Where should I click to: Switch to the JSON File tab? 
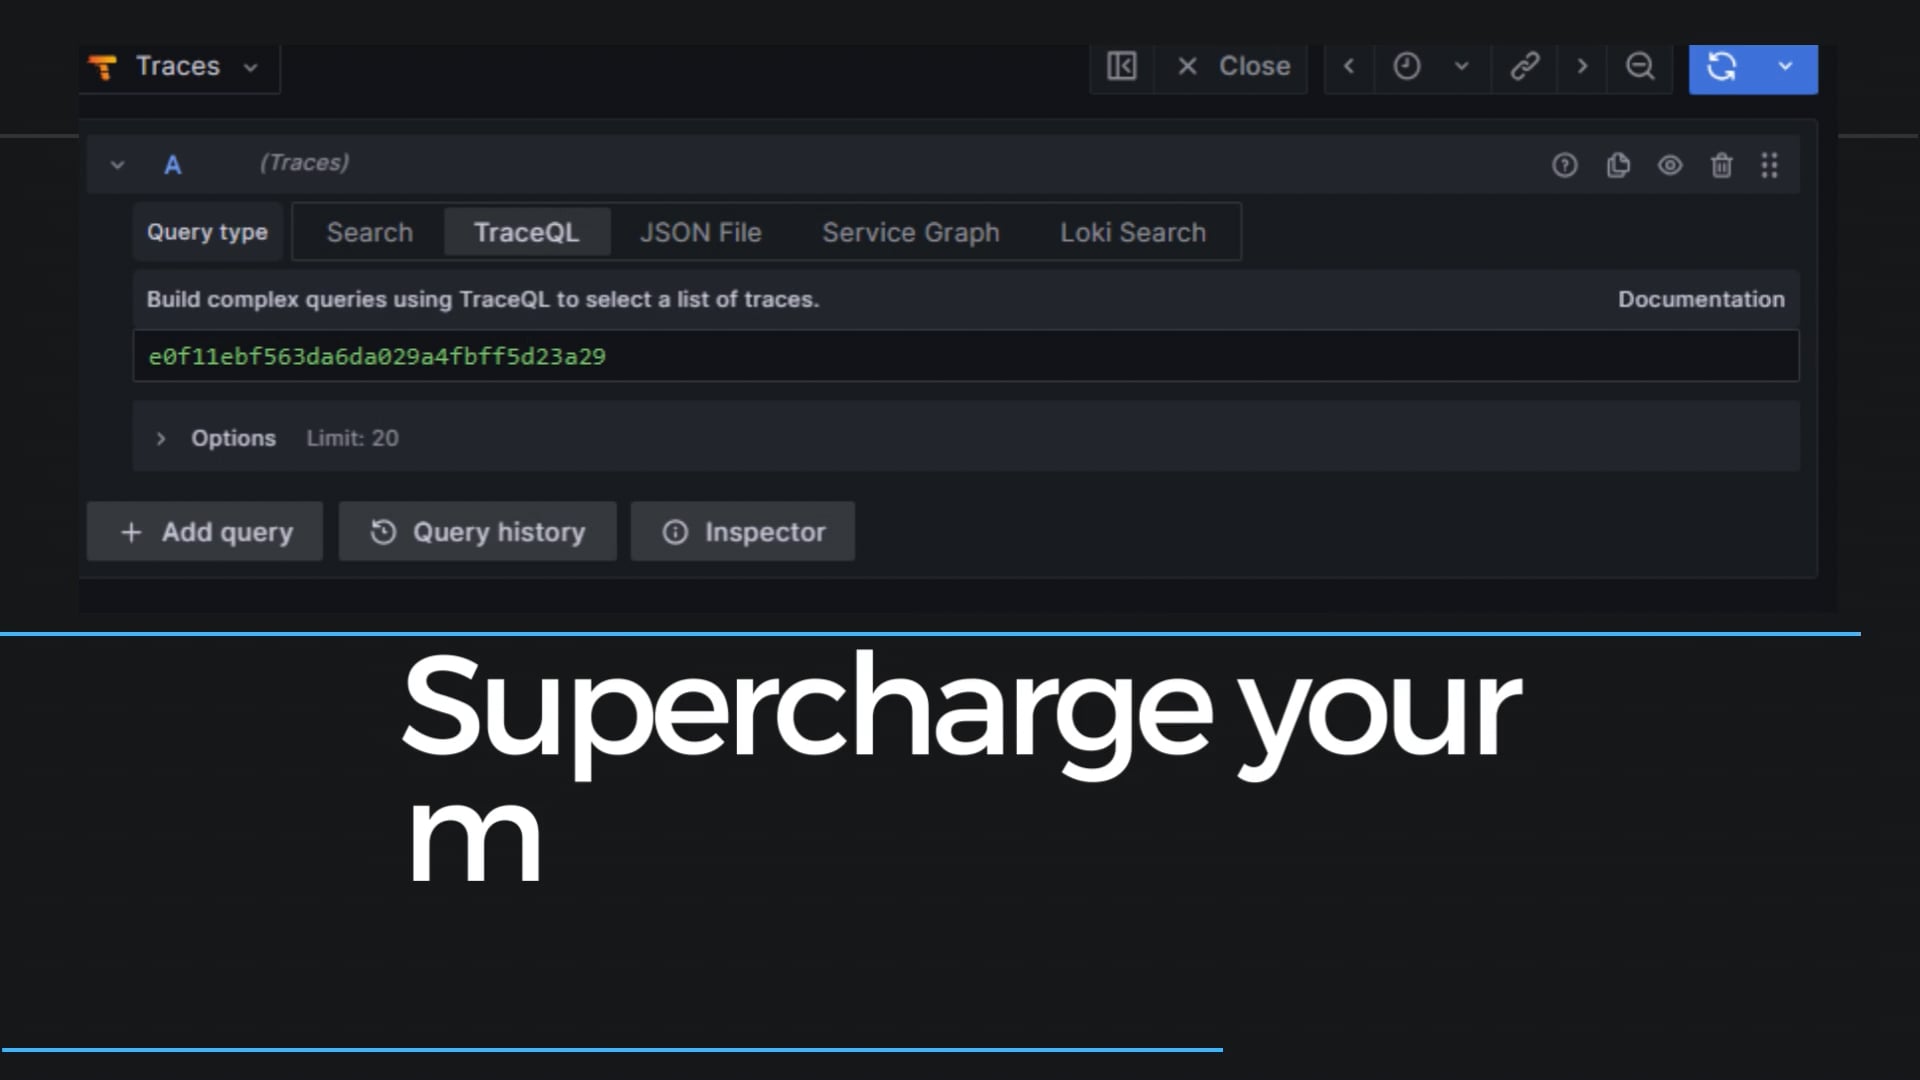pyautogui.click(x=700, y=232)
